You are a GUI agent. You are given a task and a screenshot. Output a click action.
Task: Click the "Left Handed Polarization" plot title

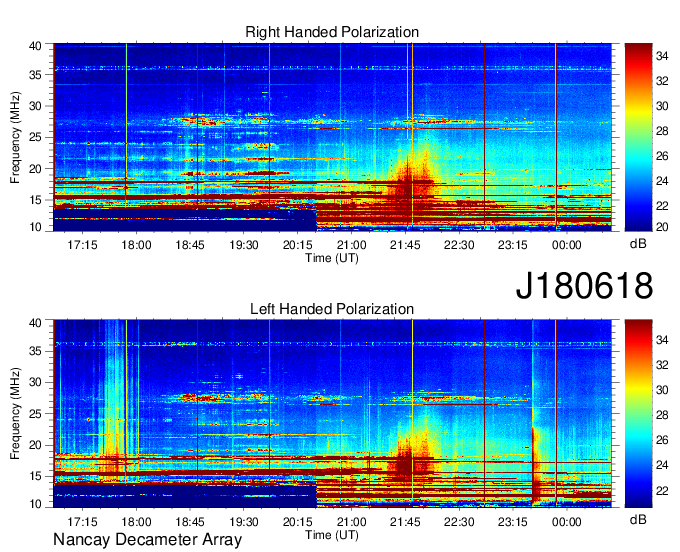(x=332, y=309)
